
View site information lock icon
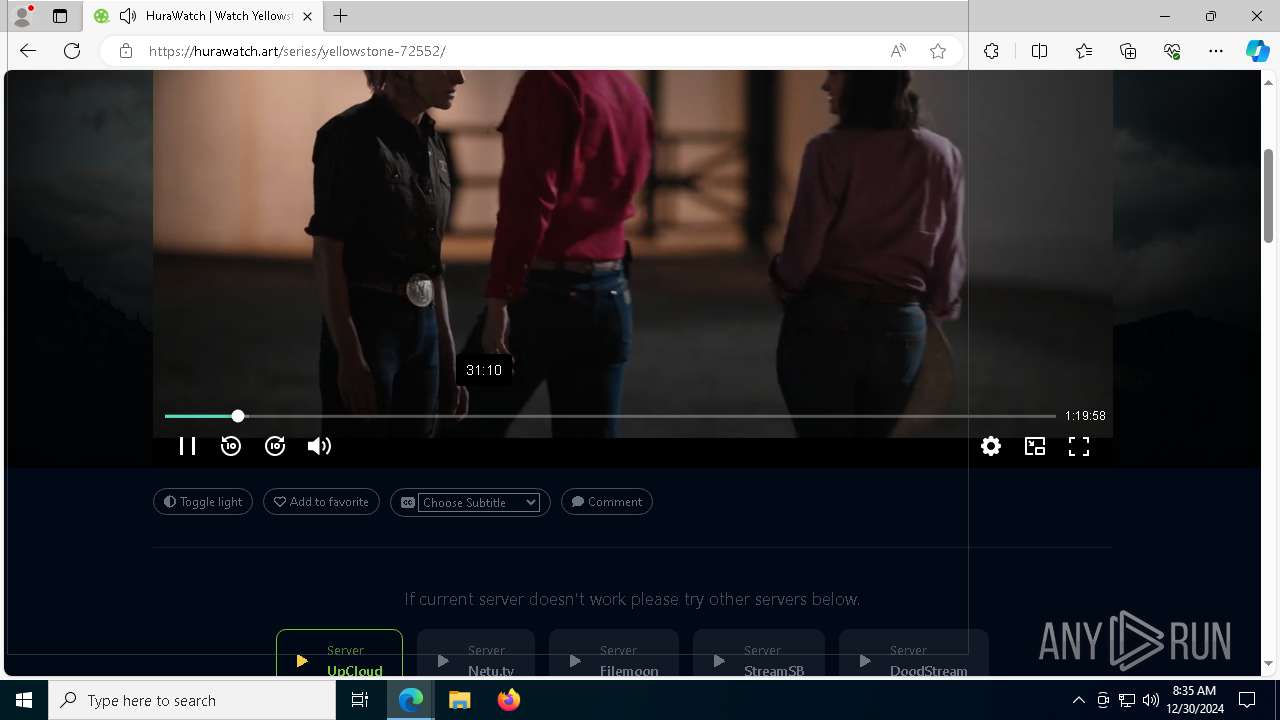click(x=126, y=51)
